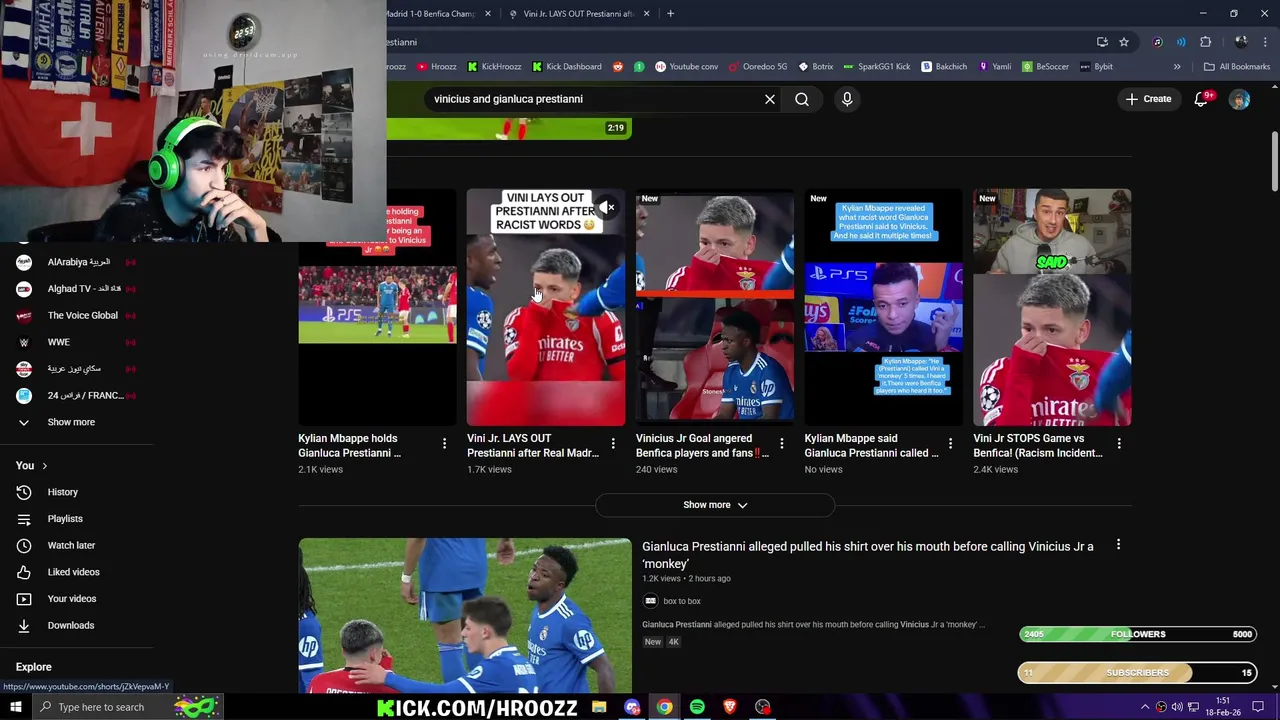Open options for Kylian Mbappe holds Short
This screenshot has width=1280, height=720.
(444, 443)
